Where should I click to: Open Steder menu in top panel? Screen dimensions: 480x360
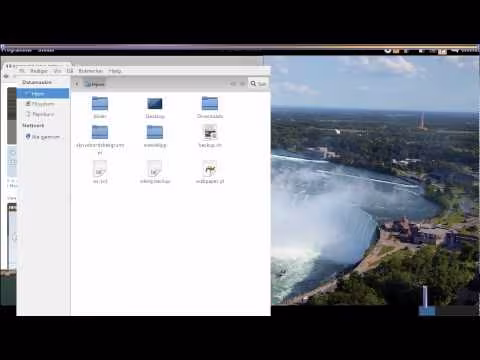[x=46, y=50]
